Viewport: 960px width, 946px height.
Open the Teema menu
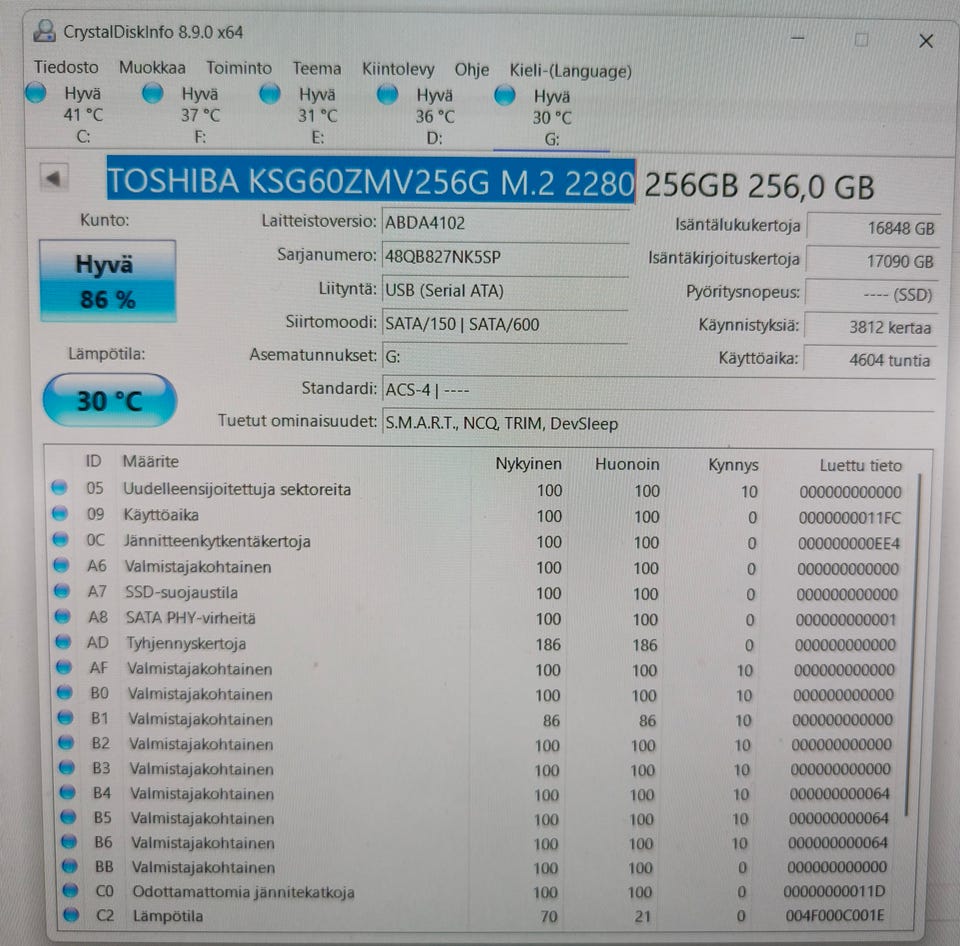pos(317,69)
